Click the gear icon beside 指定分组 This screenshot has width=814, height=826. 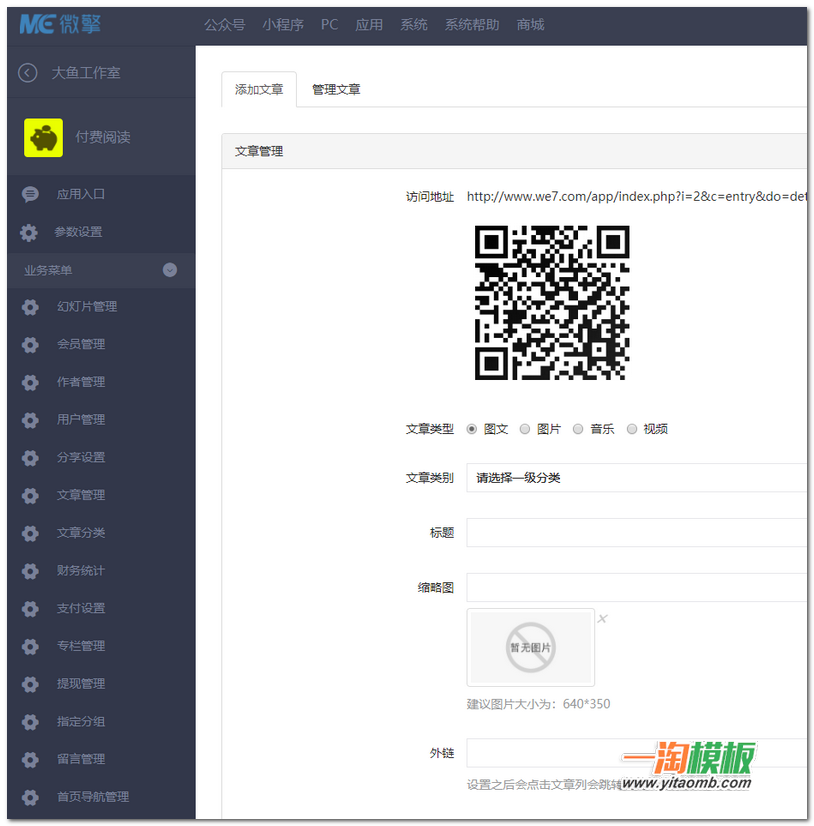[x=30, y=722]
